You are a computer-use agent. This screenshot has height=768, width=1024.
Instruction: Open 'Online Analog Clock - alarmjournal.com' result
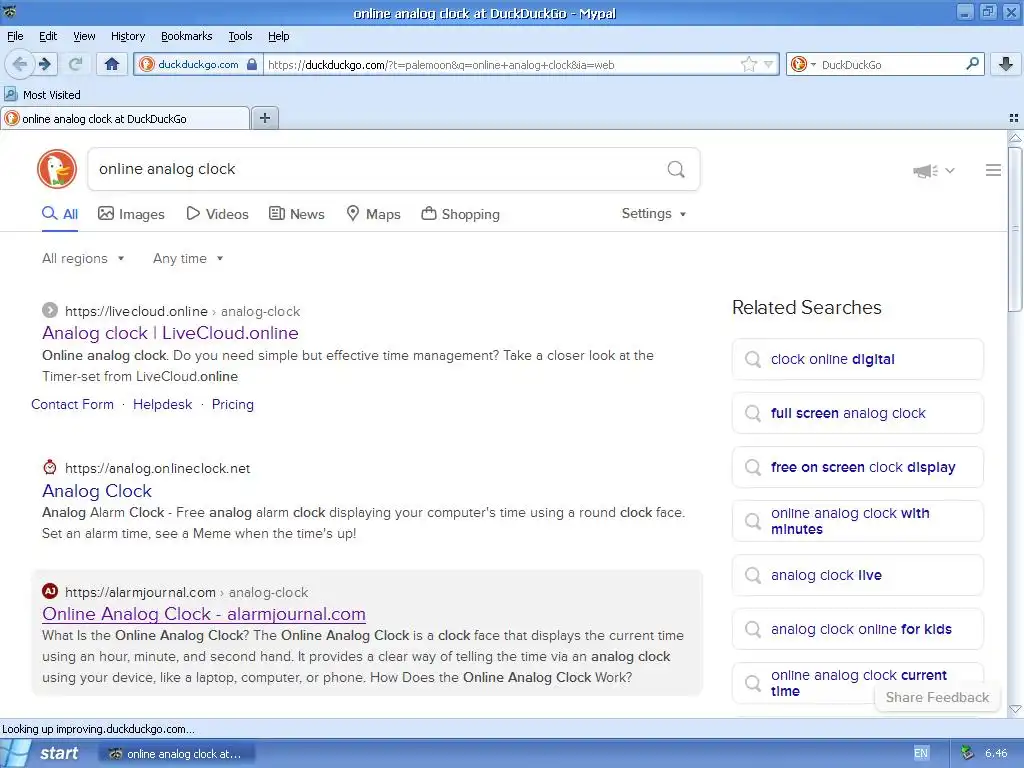click(x=204, y=614)
